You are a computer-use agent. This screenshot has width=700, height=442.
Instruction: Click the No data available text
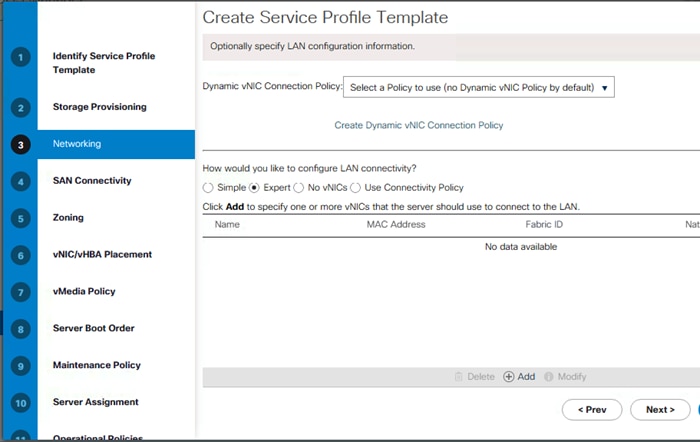tap(521, 247)
